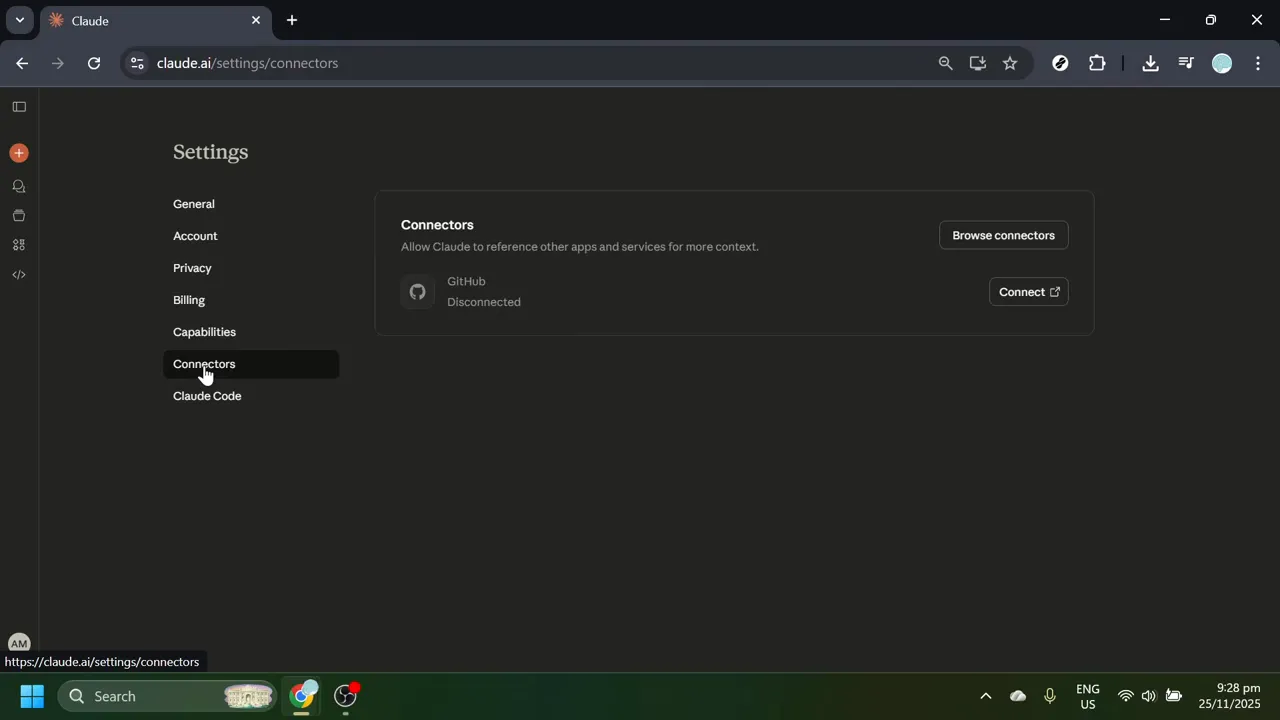Image resolution: width=1280 pixels, height=720 pixels.
Task: Open the ENG US language switcher
Action: 1088,696
